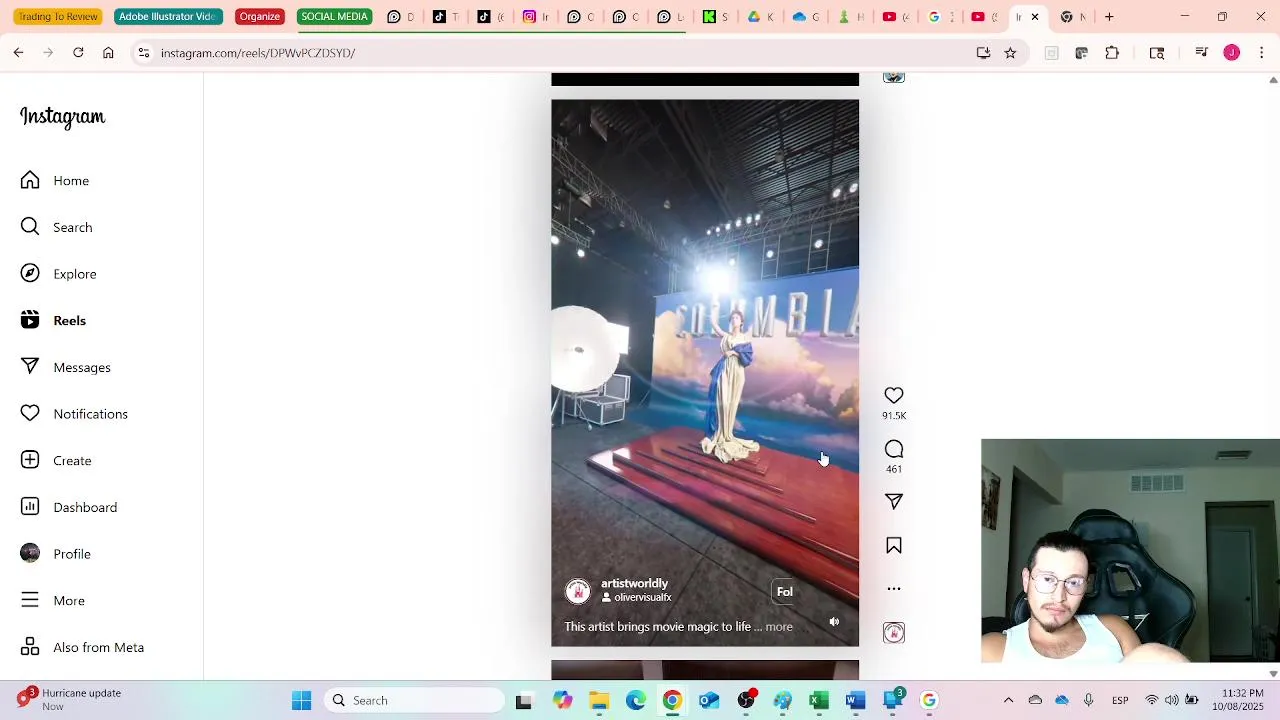The width and height of the screenshot is (1280, 720).
Task: Close the active Instagram tab
Action: coord(1035,17)
